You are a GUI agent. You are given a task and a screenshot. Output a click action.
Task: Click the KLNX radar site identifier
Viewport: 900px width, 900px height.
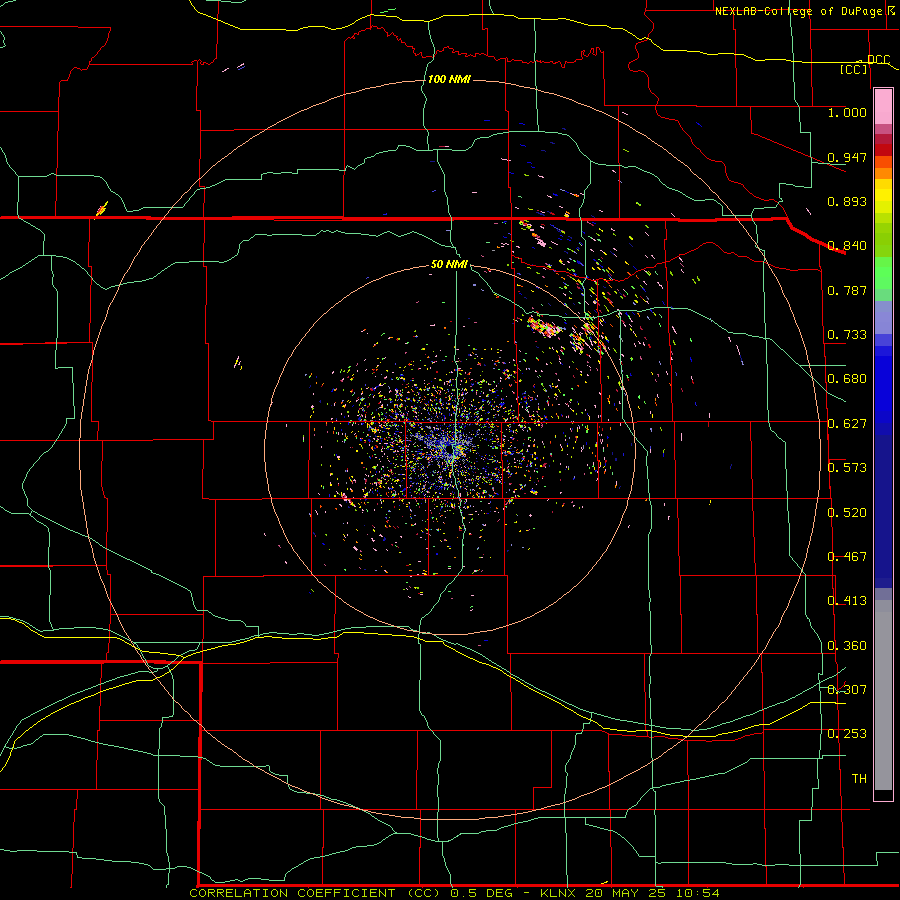click(558, 893)
